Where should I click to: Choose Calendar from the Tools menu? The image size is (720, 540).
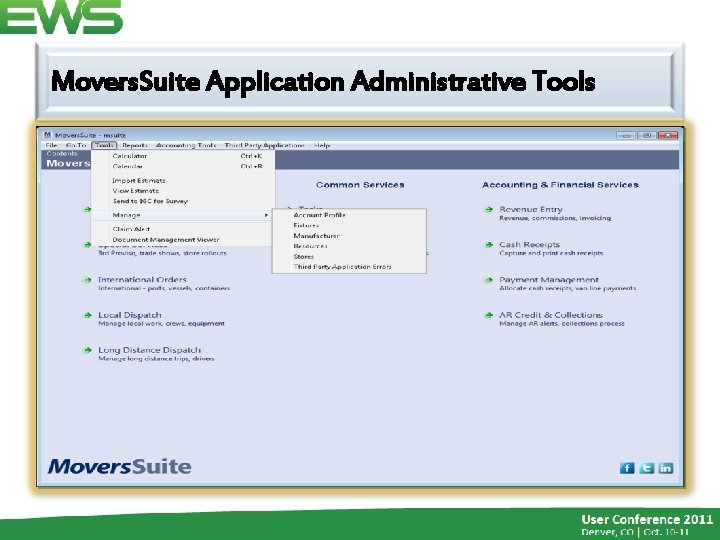[183, 166]
